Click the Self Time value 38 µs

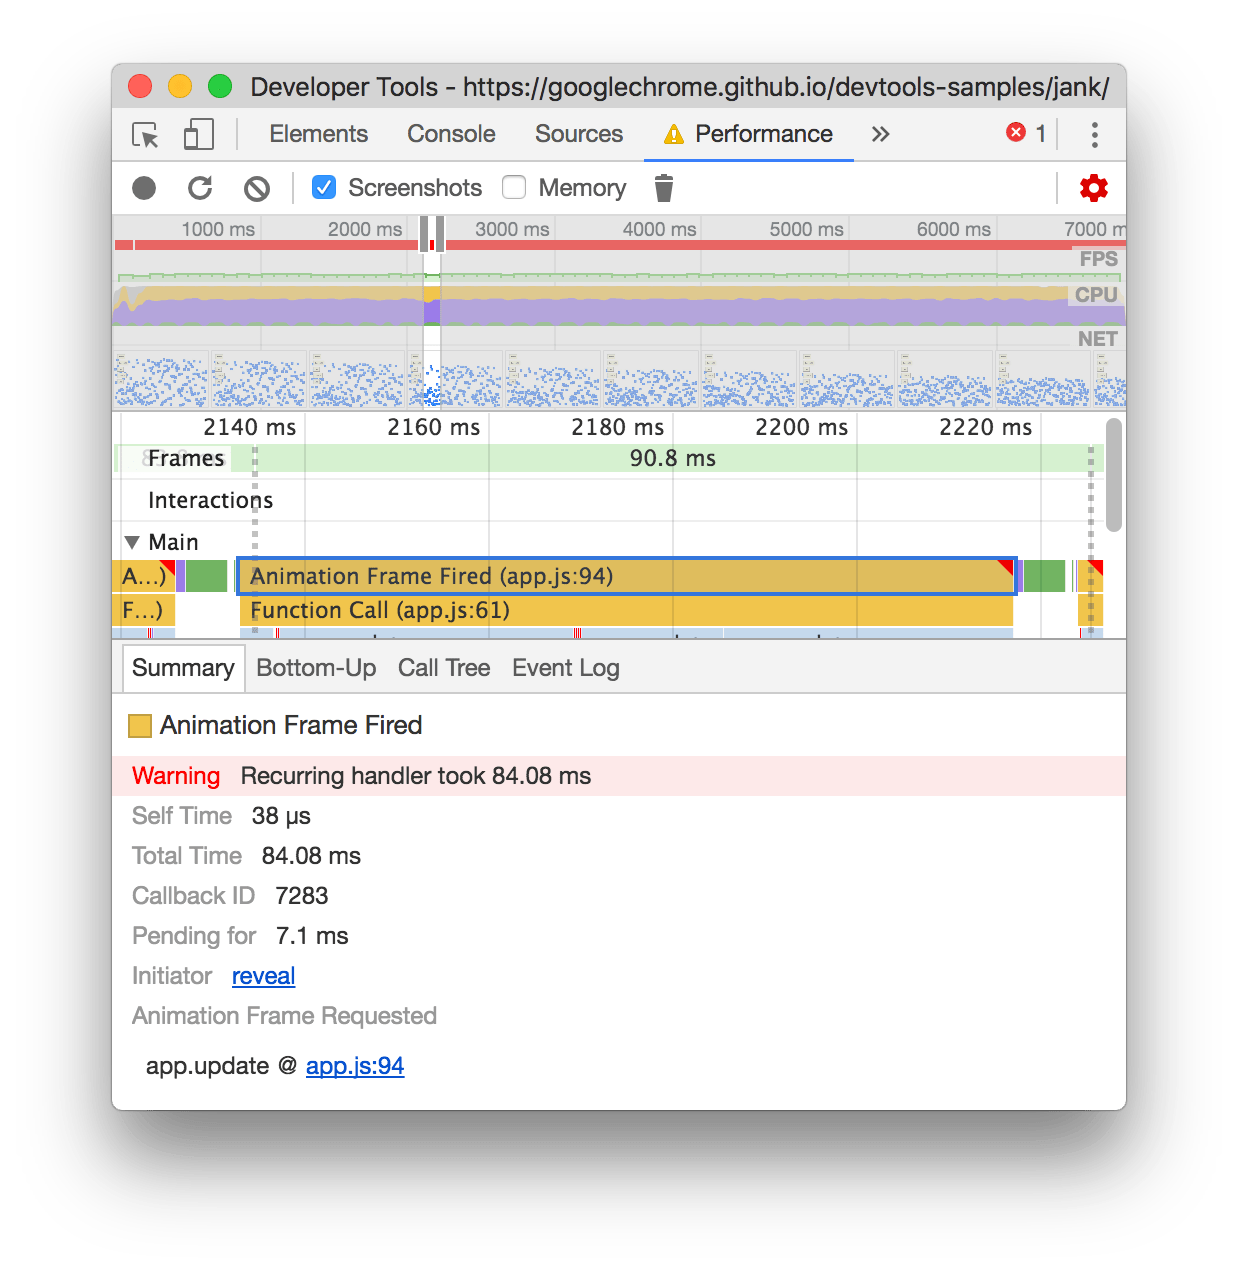coord(281,816)
